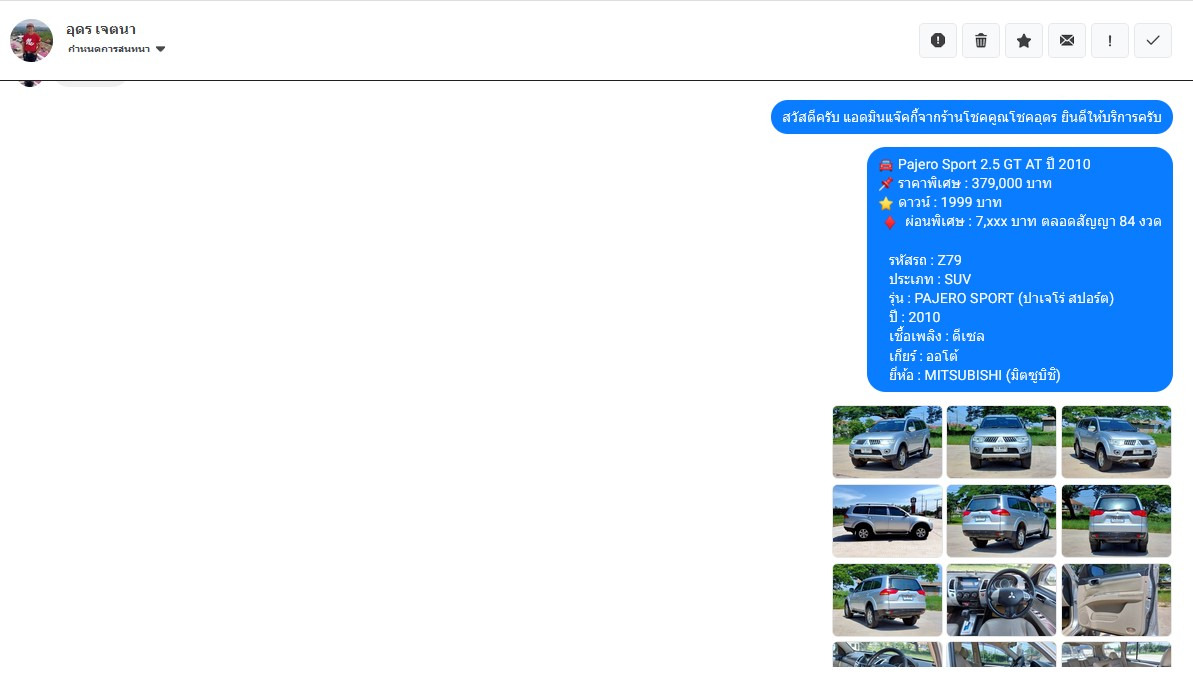Viewport: 1193px width, 678px height.
Task: Click installment line with 84 งวด
Action: (x=1022, y=221)
